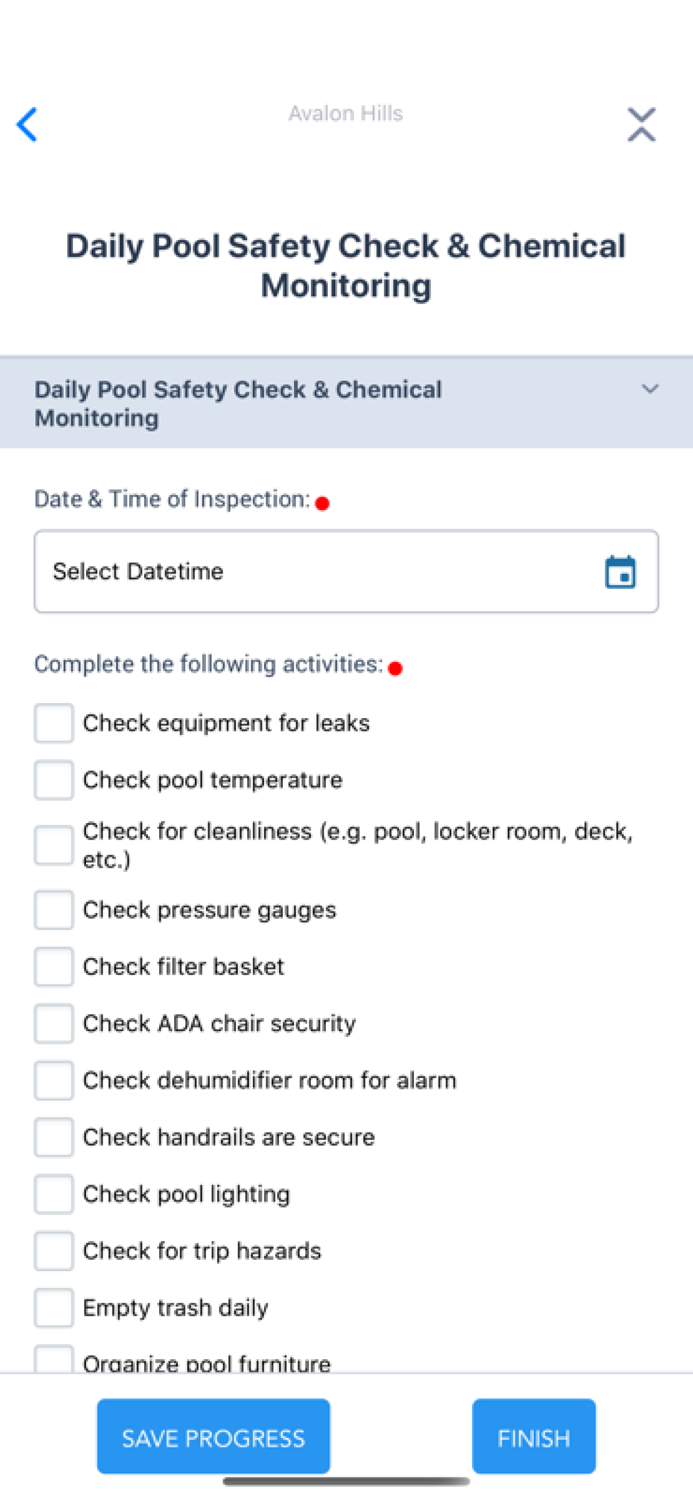Tick the 'Check pressure gauges' checkbox
693x1500 pixels.
coord(53,909)
